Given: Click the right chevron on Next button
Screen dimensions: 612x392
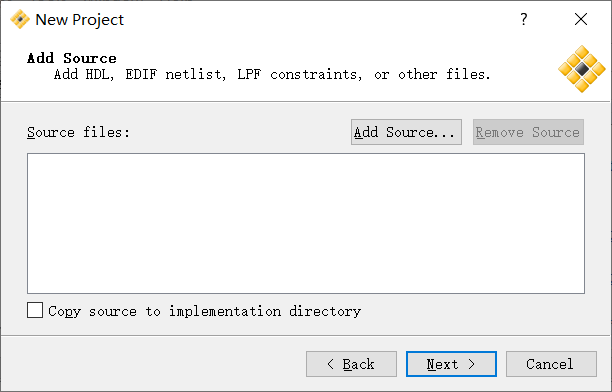Looking at the screenshot, I should [471, 364].
